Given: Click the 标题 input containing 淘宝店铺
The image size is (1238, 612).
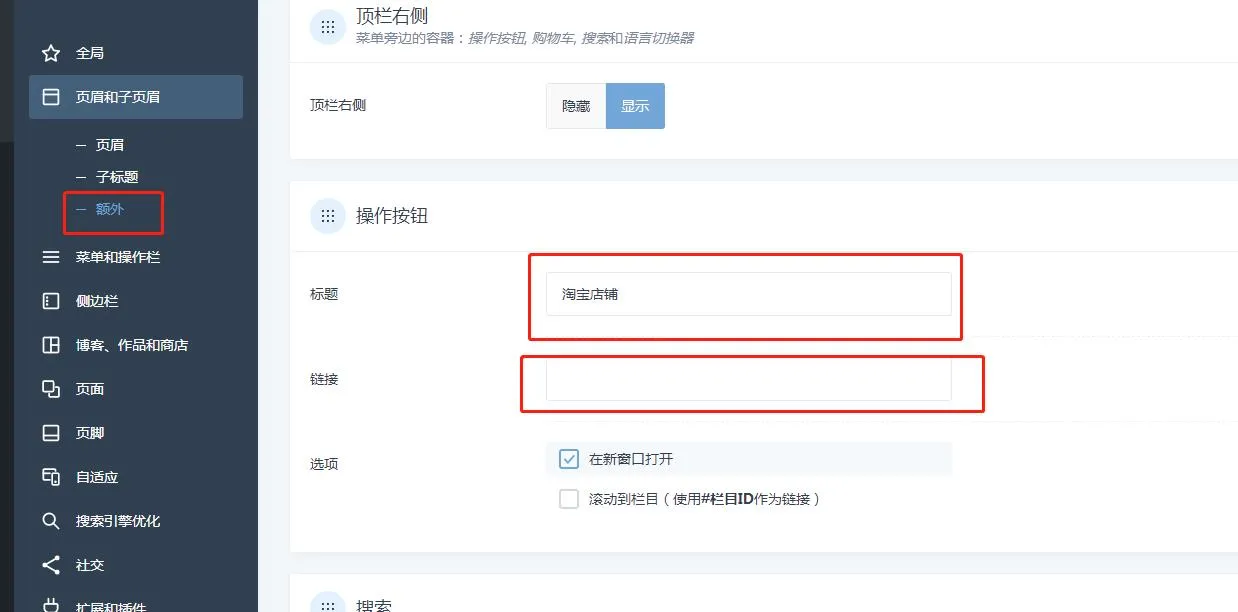Looking at the screenshot, I should [748, 294].
